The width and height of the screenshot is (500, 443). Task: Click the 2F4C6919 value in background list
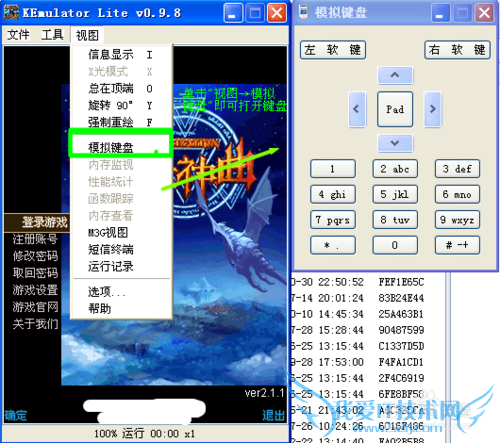click(401, 378)
